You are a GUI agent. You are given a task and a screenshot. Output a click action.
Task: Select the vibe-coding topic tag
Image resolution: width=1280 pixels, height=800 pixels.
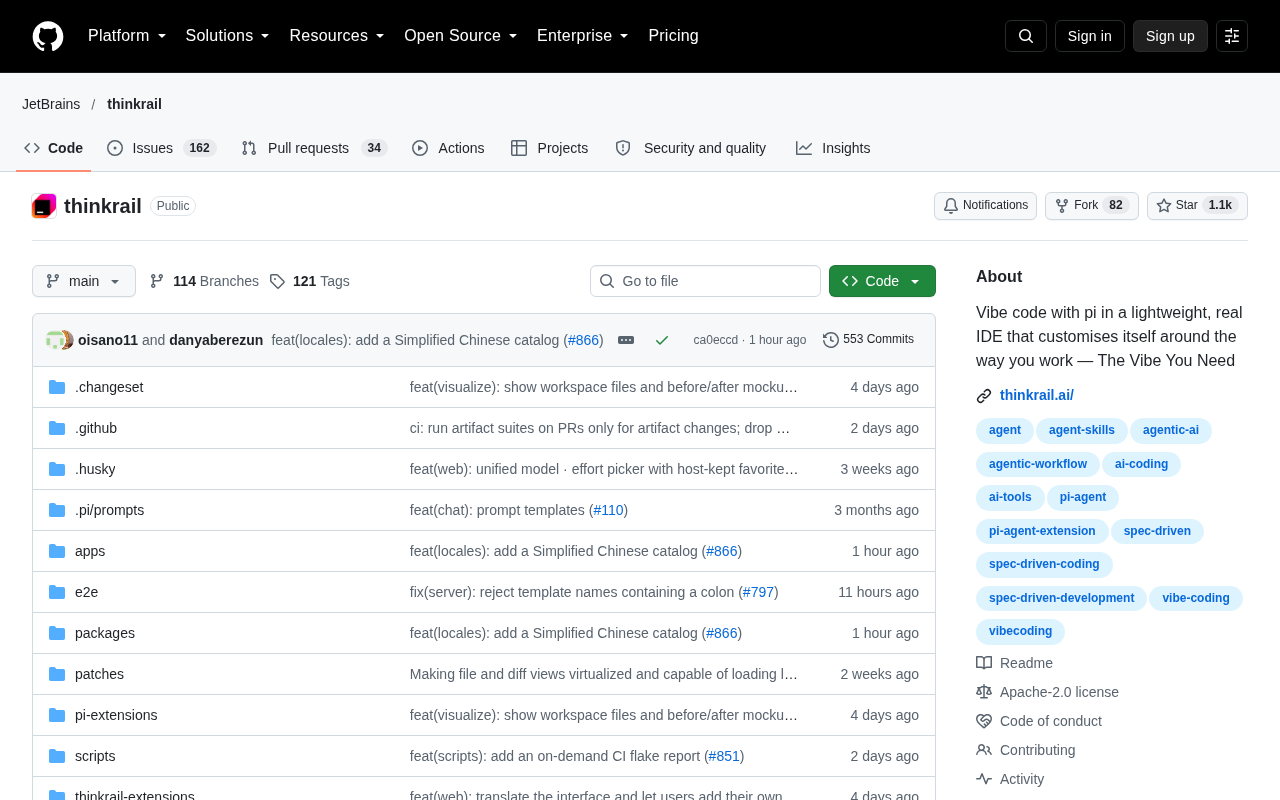point(1196,598)
